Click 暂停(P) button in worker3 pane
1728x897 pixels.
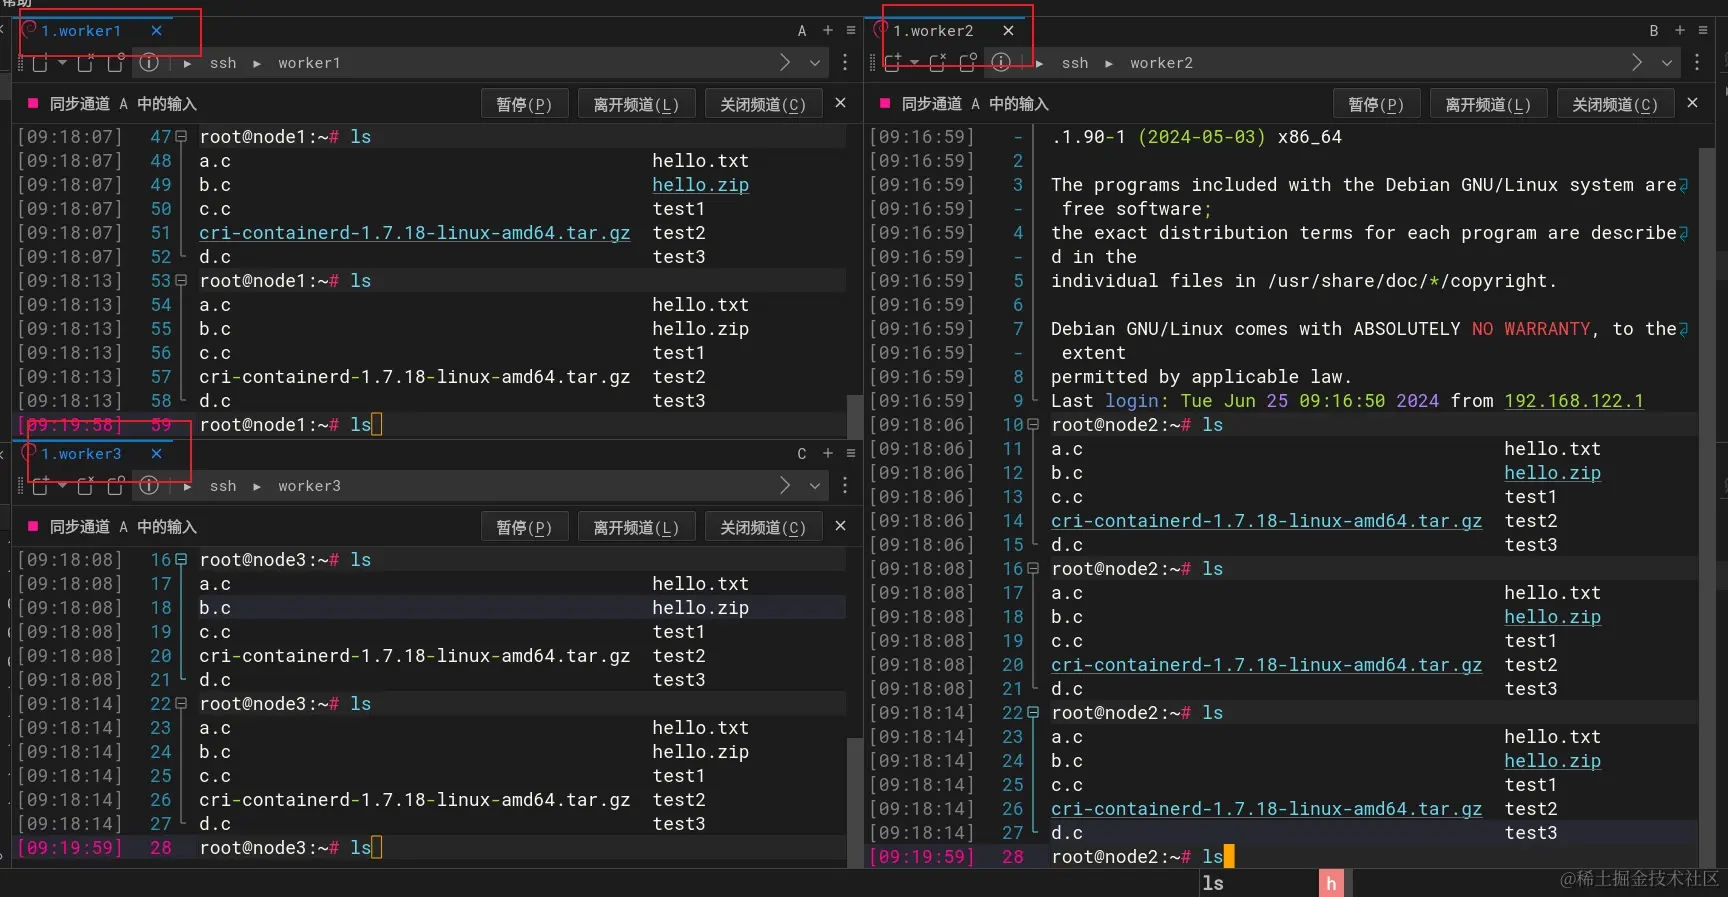coord(524,527)
